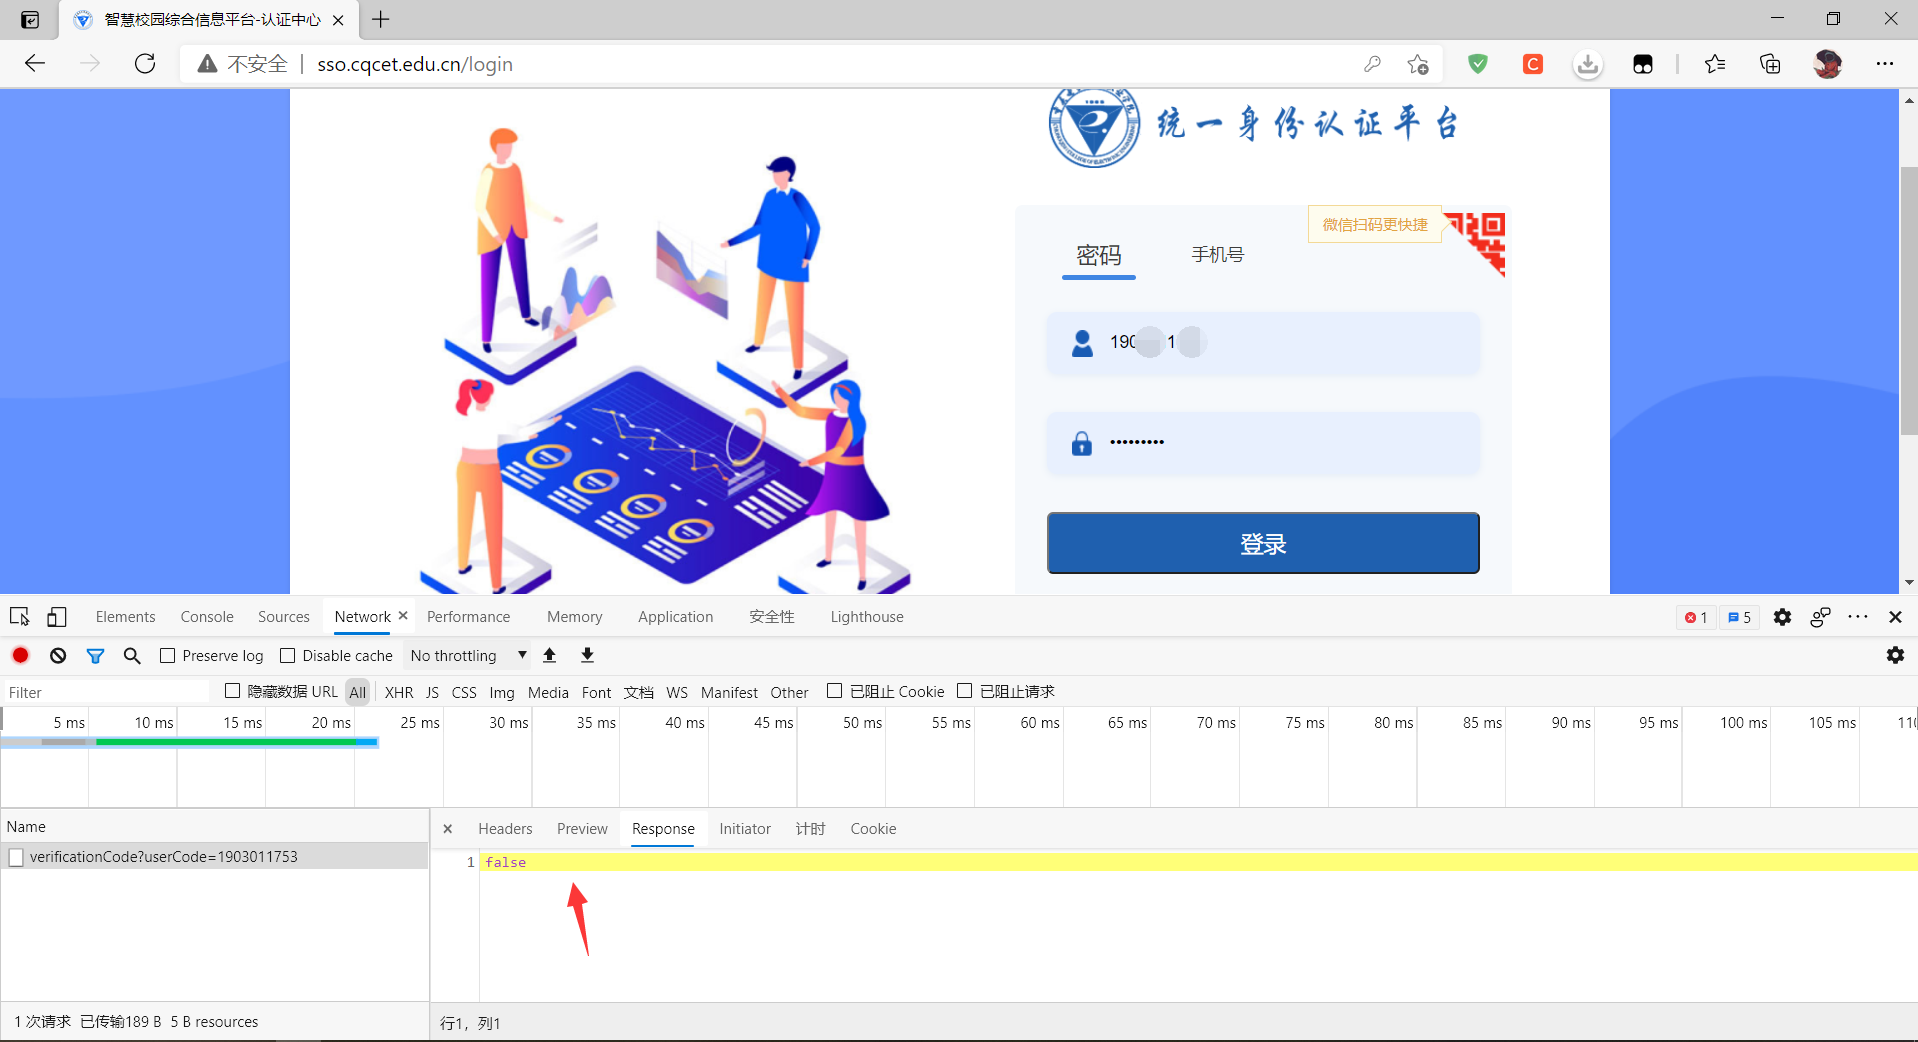Image resolution: width=1918 pixels, height=1042 pixels.
Task: Export HAR file with download icon
Action: [587, 655]
